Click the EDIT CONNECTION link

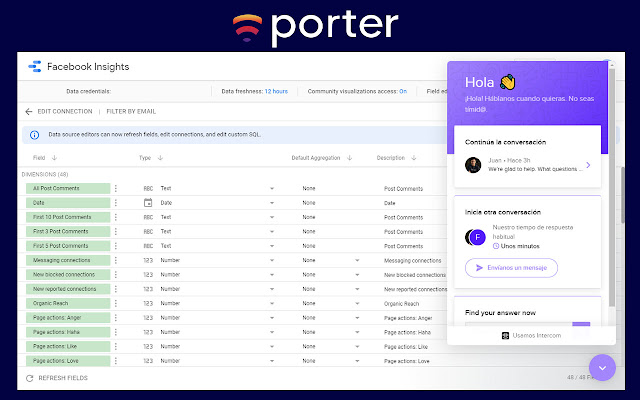tap(65, 111)
